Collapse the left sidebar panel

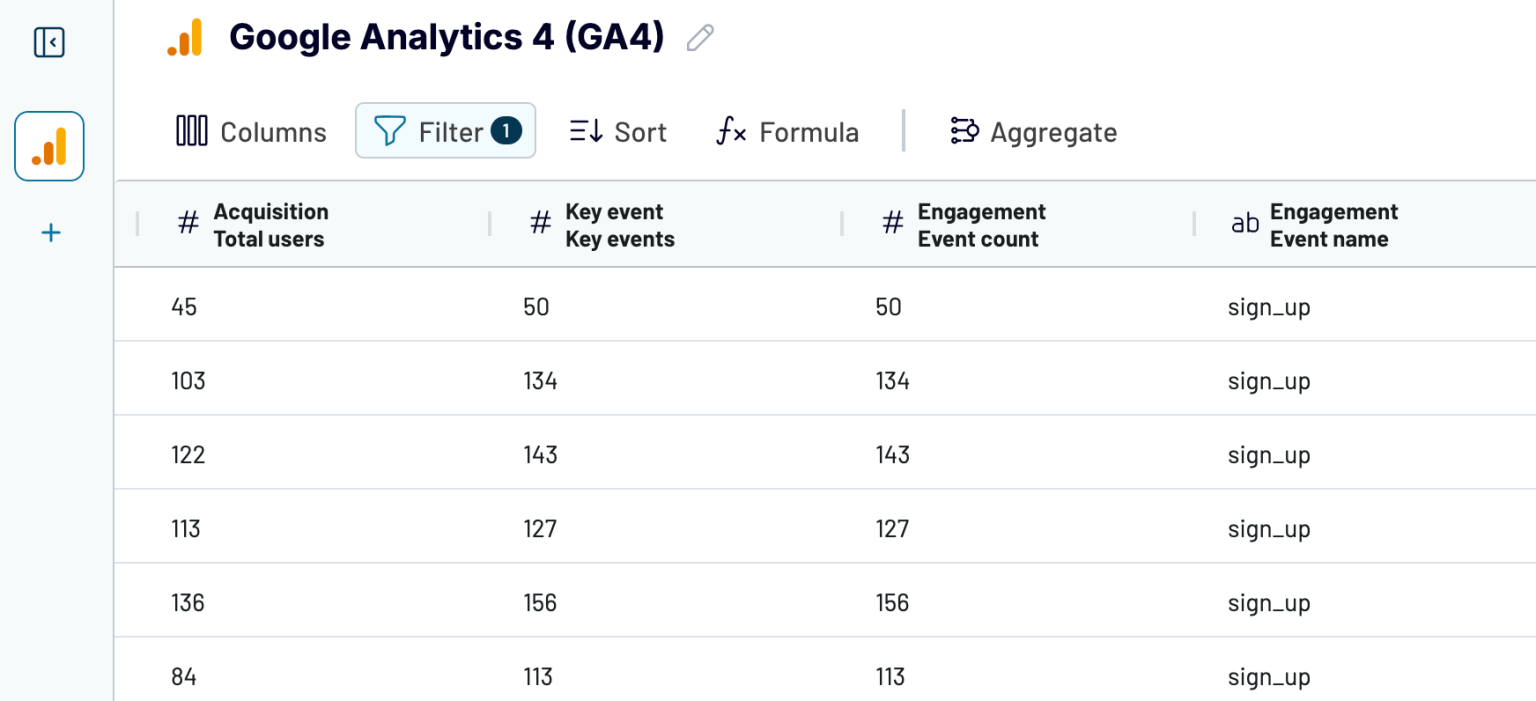[x=48, y=42]
